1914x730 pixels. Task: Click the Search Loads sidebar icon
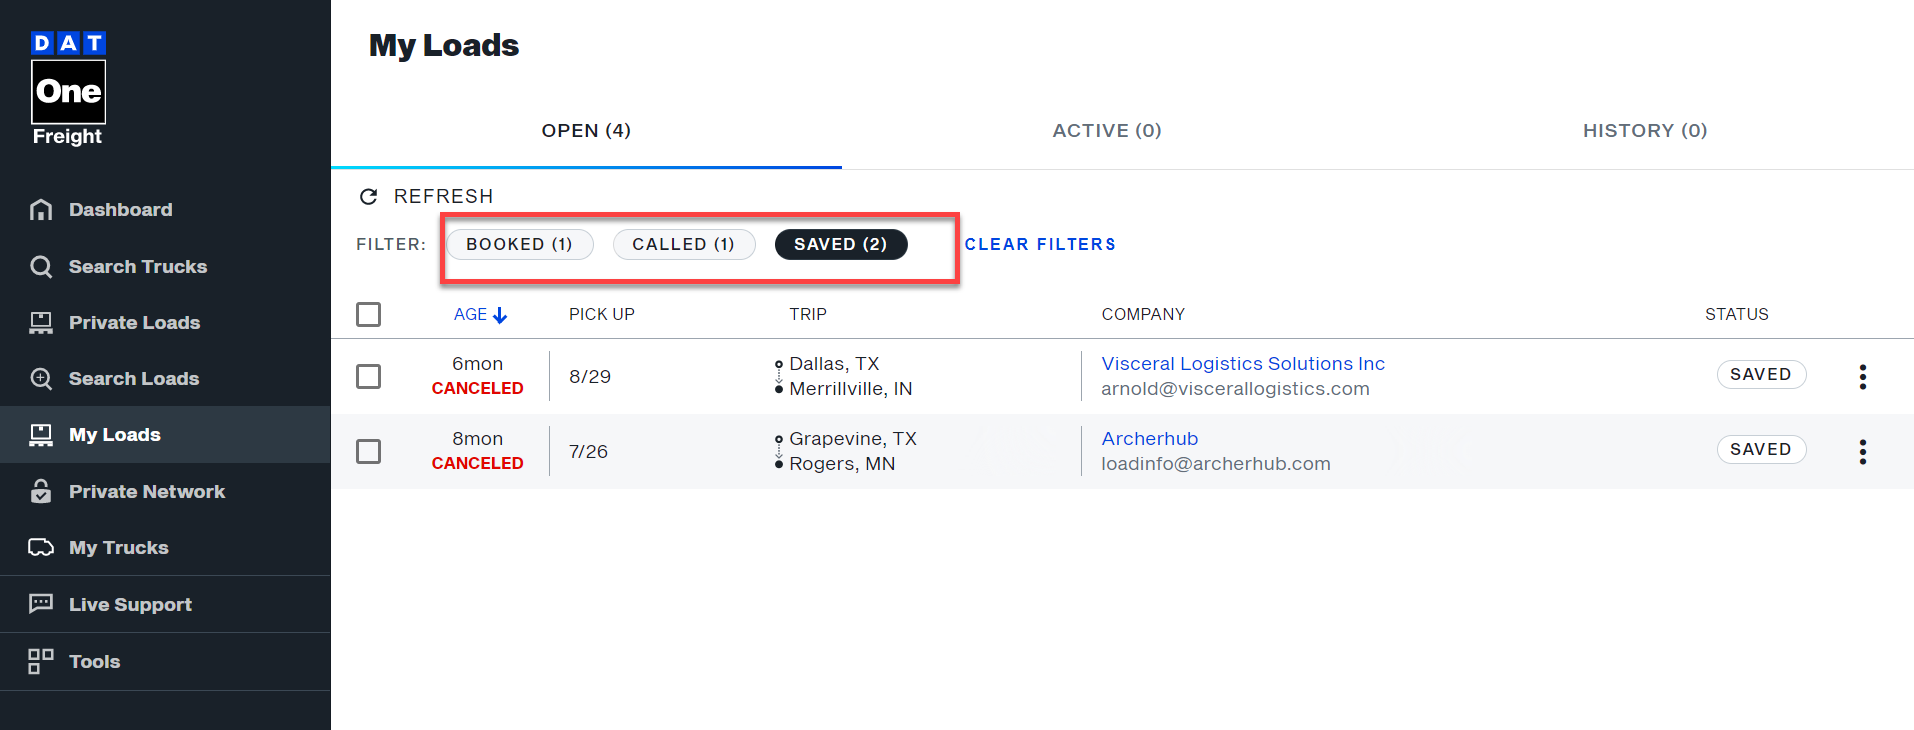[41, 379]
